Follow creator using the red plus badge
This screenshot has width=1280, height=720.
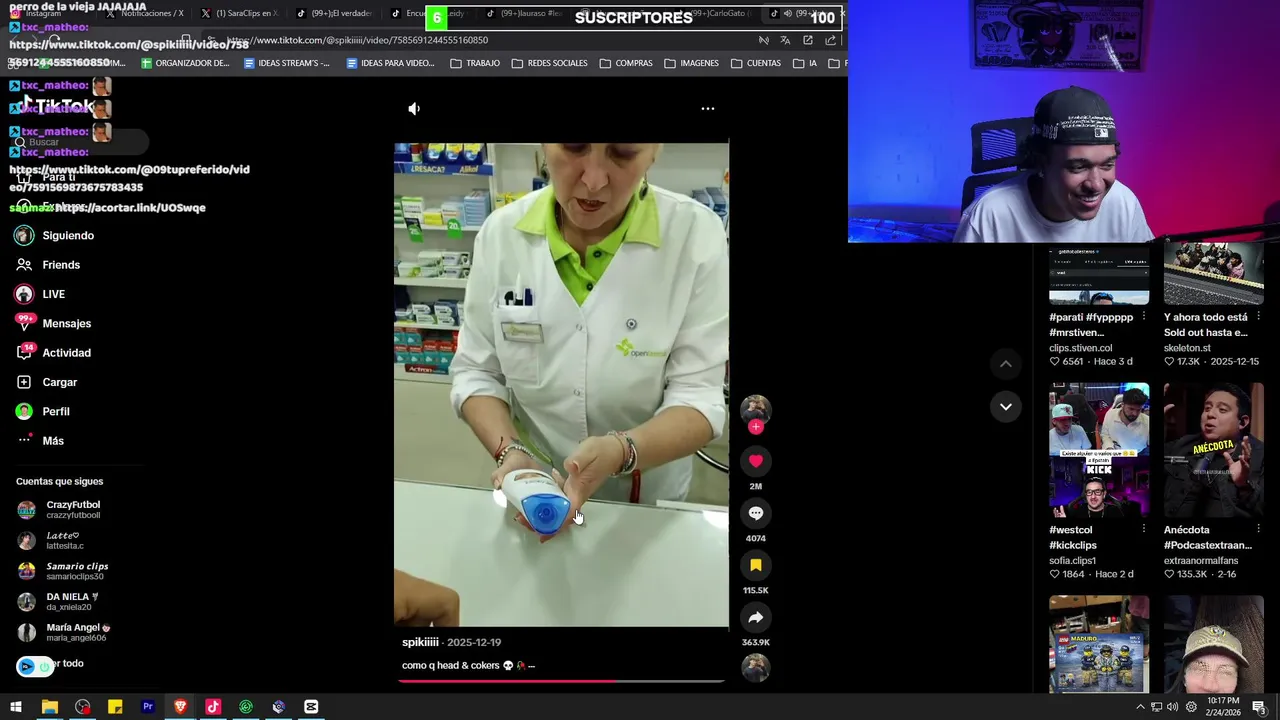pyautogui.click(x=756, y=427)
